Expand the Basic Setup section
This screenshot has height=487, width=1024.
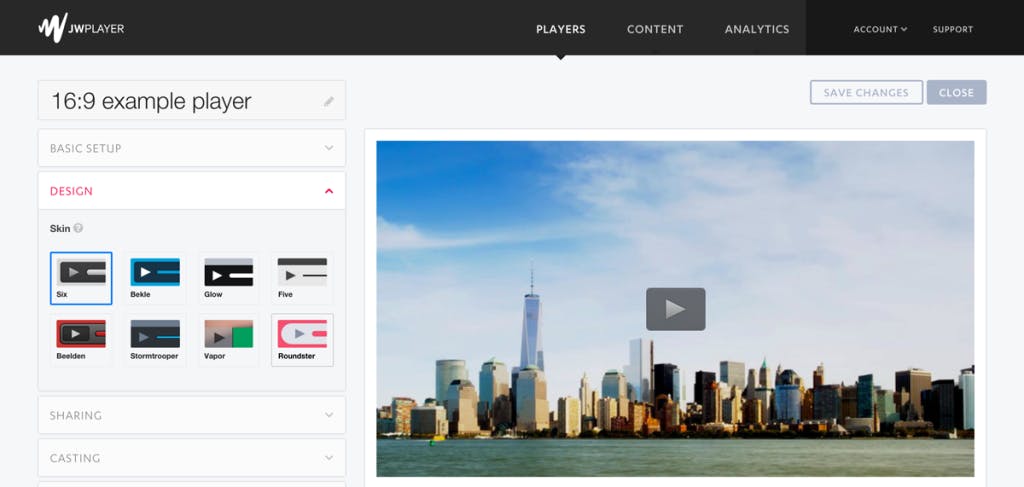tap(191, 148)
